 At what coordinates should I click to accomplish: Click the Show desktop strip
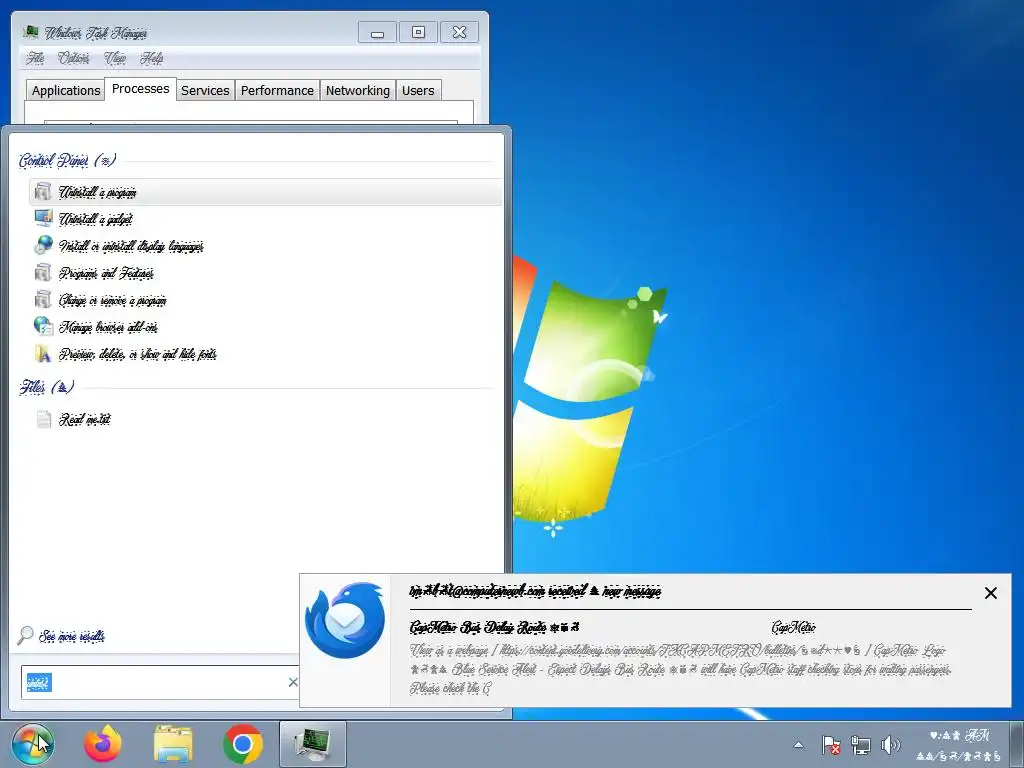click(1017, 744)
